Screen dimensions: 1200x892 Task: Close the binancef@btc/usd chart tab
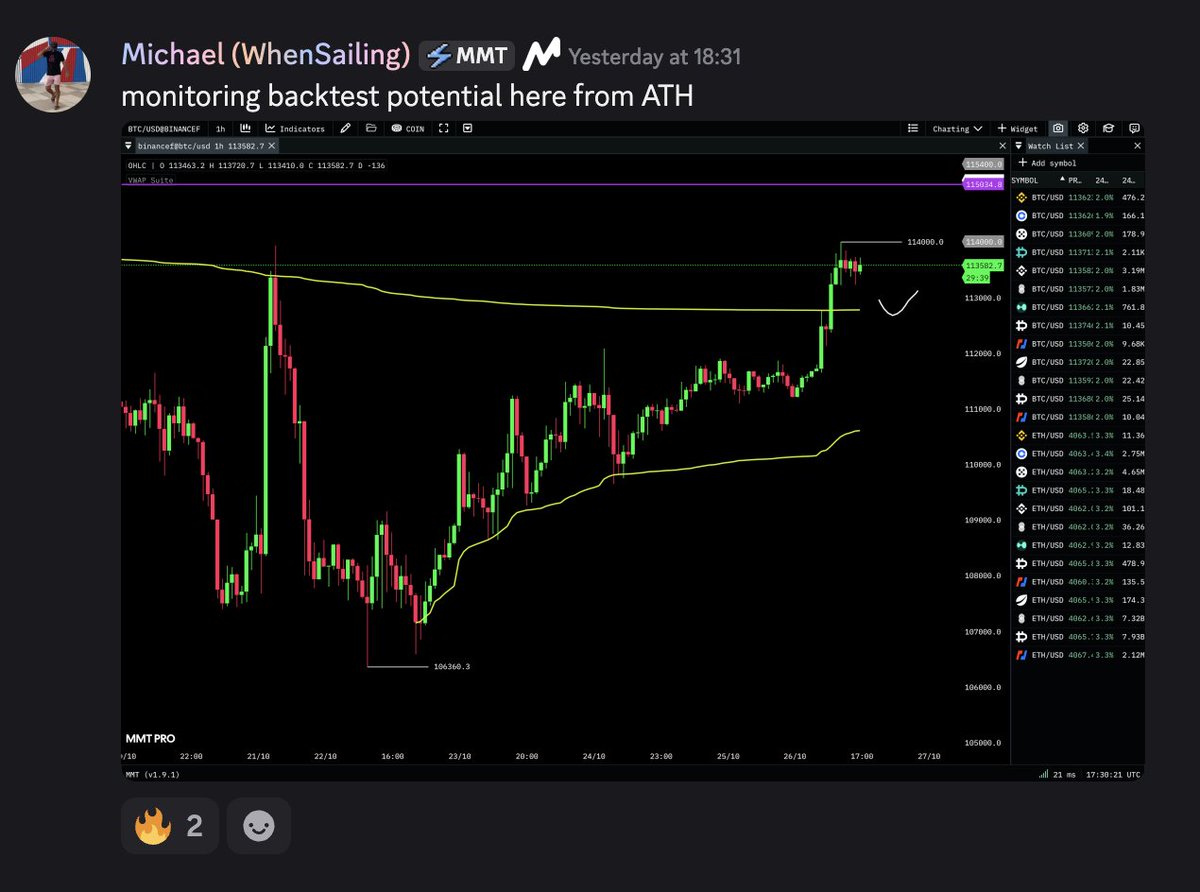(271, 146)
